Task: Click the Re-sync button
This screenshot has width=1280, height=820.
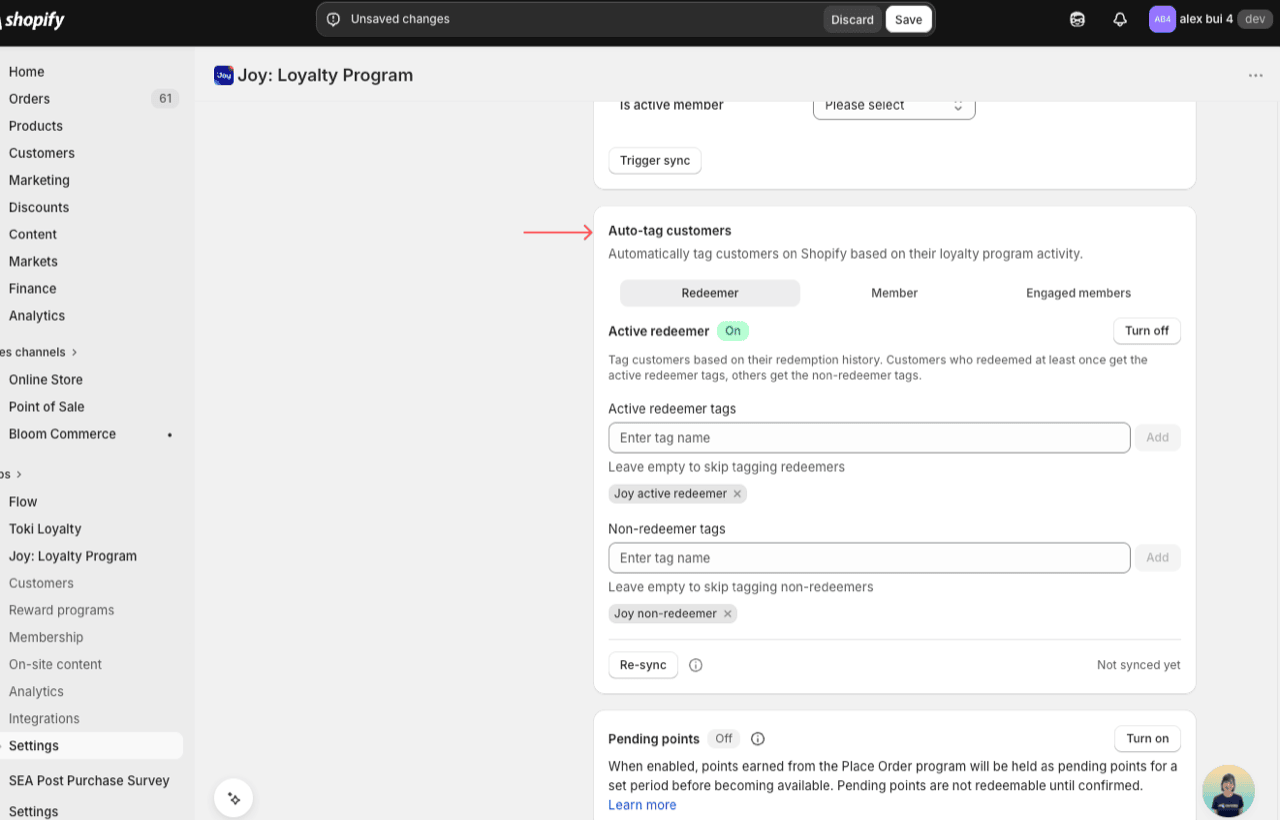Action: click(643, 665)
